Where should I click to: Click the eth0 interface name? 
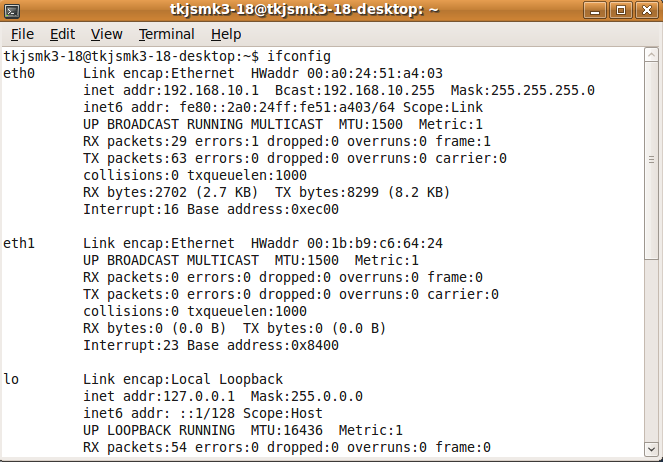(20, 73)
